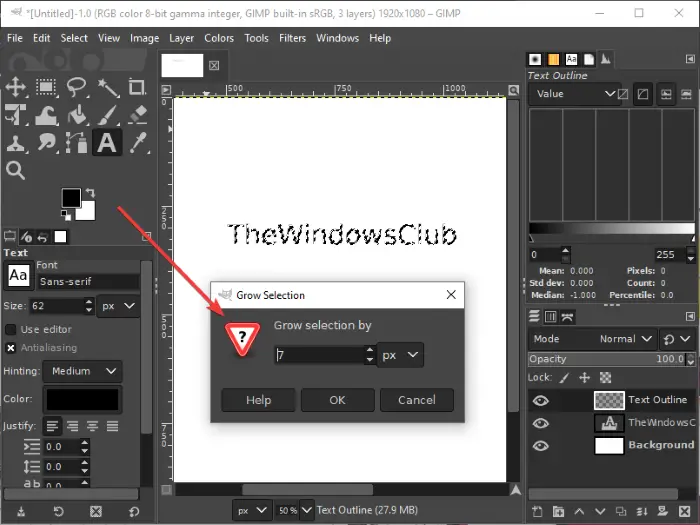Open the Filters menu
Image resolution: width=700 pixels, height=525 pixels.
click(292, 38)
